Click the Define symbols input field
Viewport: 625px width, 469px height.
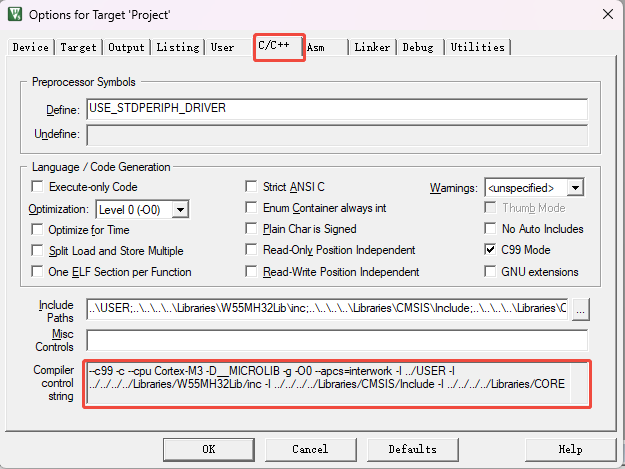pos(336,109)
